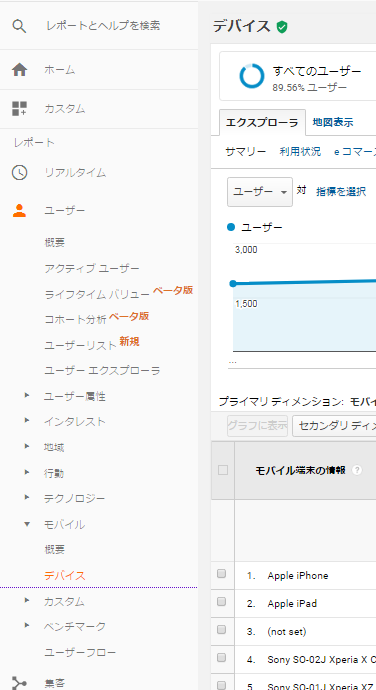
Task: Click the search magnifier icon
Action: coord(19,26)
